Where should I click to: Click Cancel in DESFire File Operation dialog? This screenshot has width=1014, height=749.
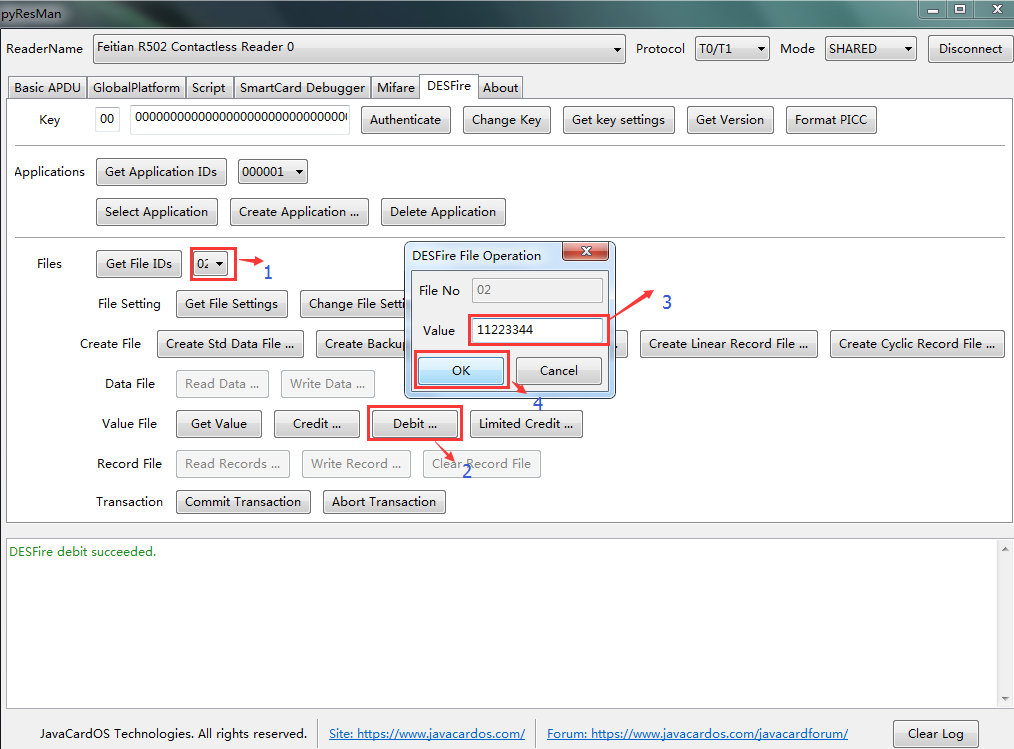pyautogui.click(x=559, y=371)
